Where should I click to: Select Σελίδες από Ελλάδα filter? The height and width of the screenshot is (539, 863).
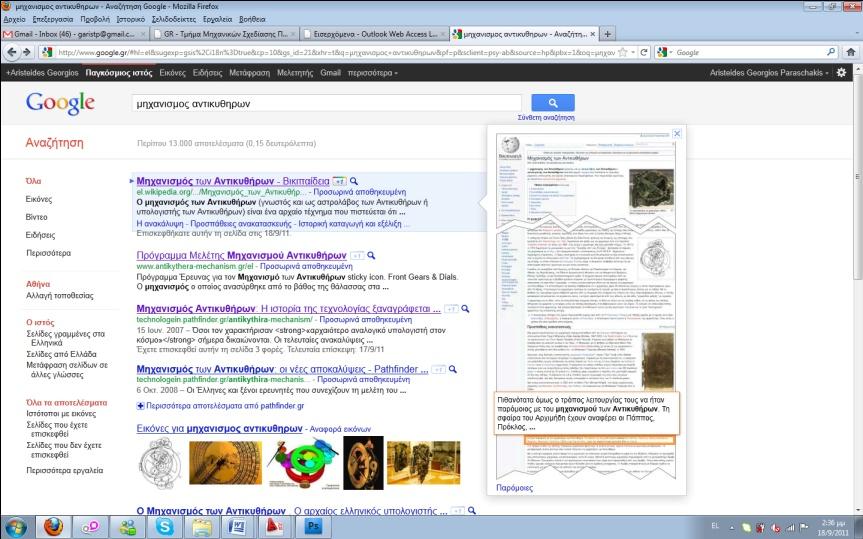61,354
